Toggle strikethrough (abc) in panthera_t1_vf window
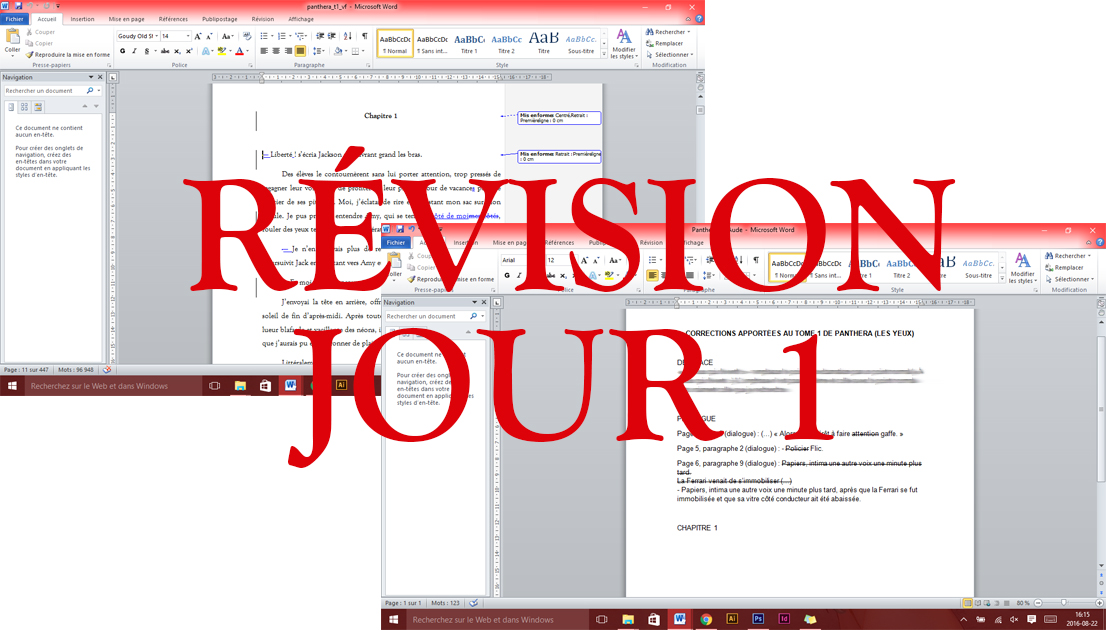 (x=165, y=51)
